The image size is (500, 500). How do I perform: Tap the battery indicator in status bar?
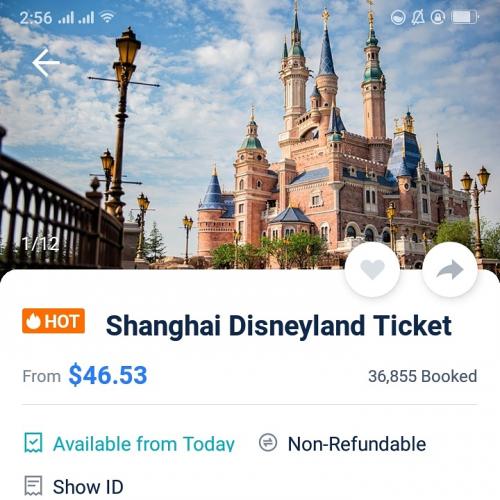465,17
